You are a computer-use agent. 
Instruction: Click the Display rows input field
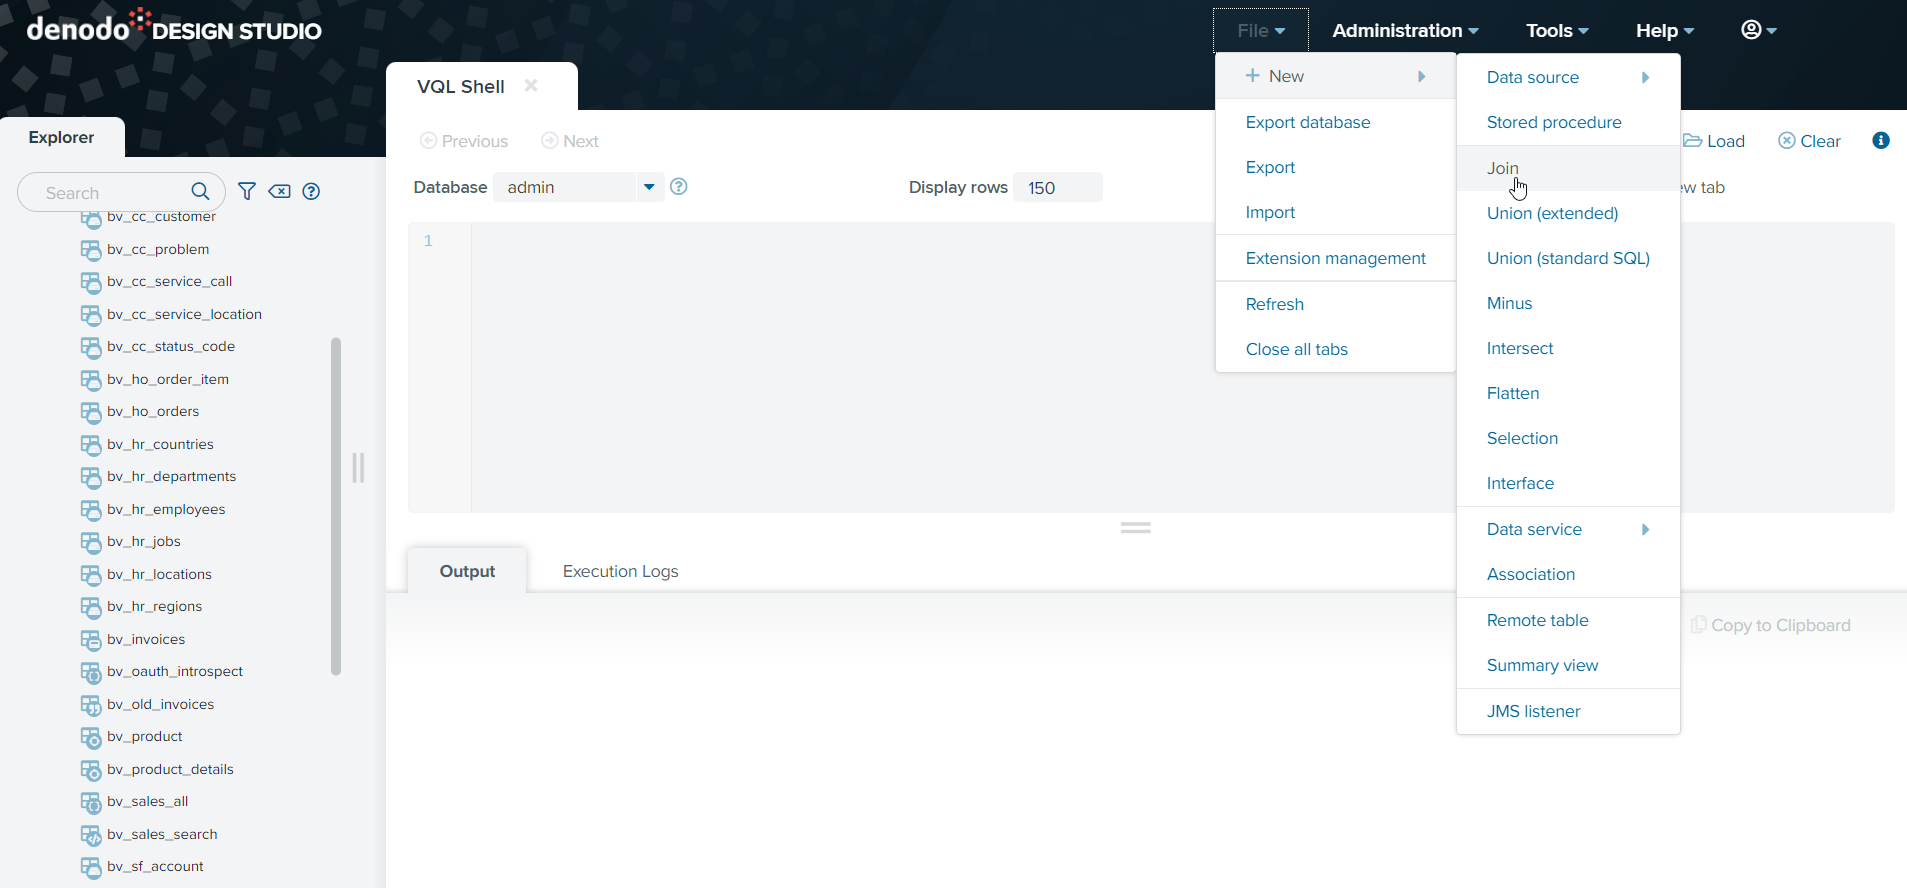pos(1057,188)
